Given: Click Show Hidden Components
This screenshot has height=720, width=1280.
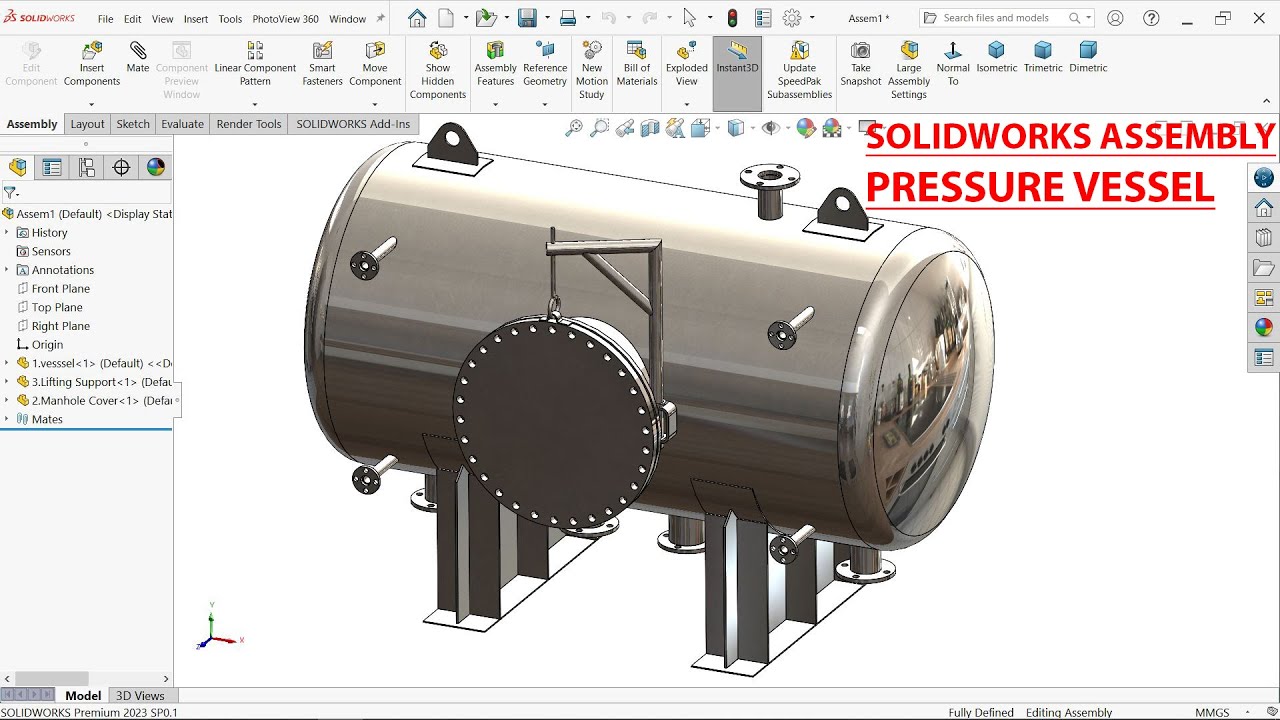Looking at the screenshot, I should pyautogui.click(x=438, y=71).
